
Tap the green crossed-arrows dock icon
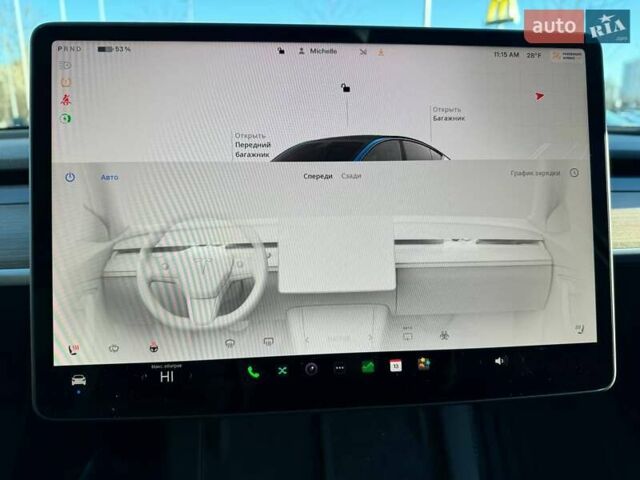pyautogui.click(x=282, y=370)
